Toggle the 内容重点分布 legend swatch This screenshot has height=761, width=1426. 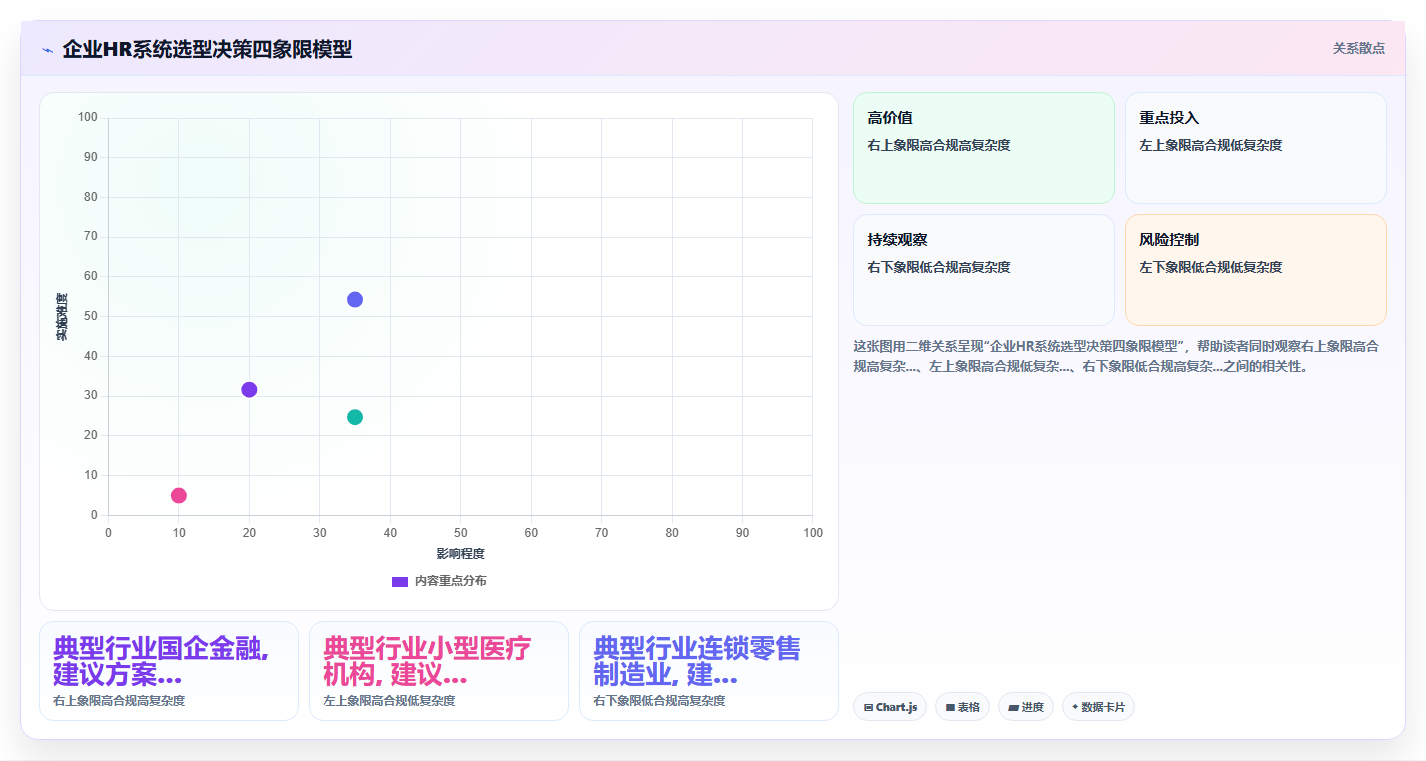(400, 581)
